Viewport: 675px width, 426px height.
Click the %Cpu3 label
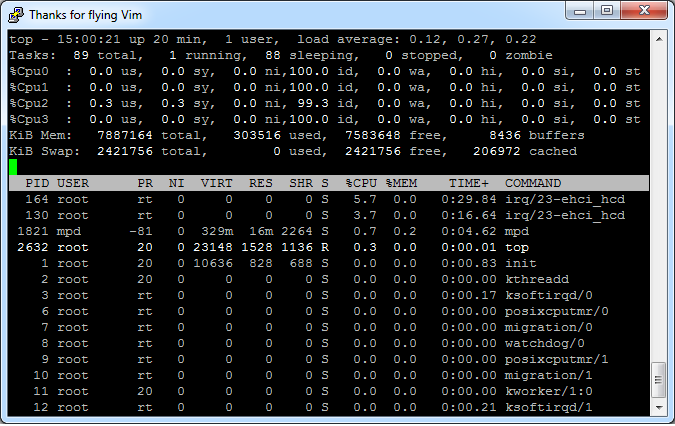(x=29, y=119)
